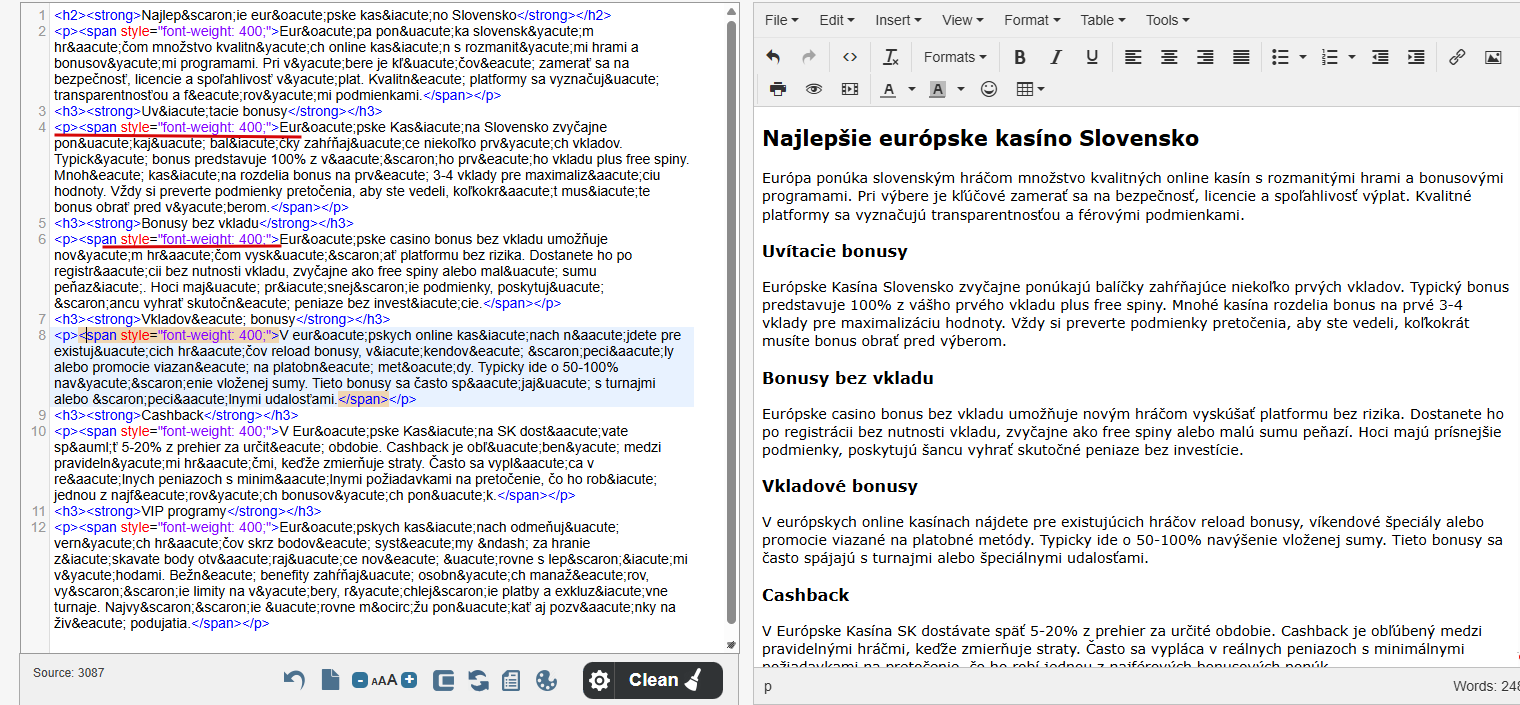Click the 'Uvítacie bonusy' heading in preview
The height and width of the screenshot is (705, 1520).
835,250
